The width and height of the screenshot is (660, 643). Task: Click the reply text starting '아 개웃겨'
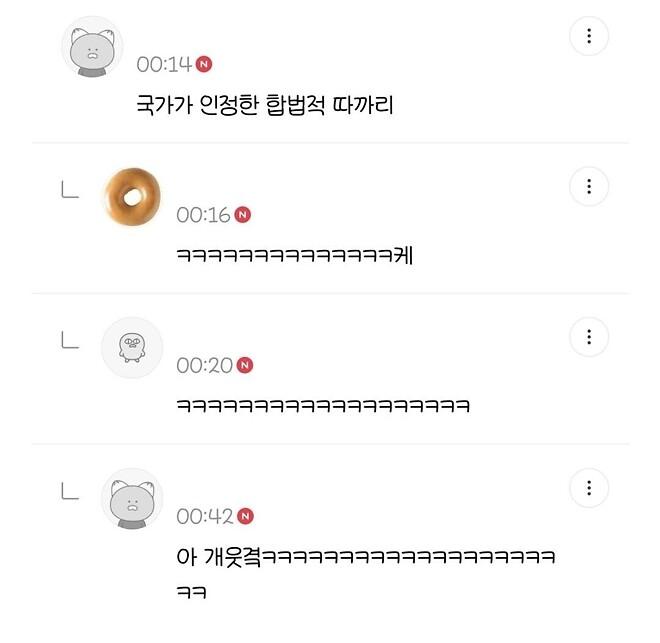(364, 557)
